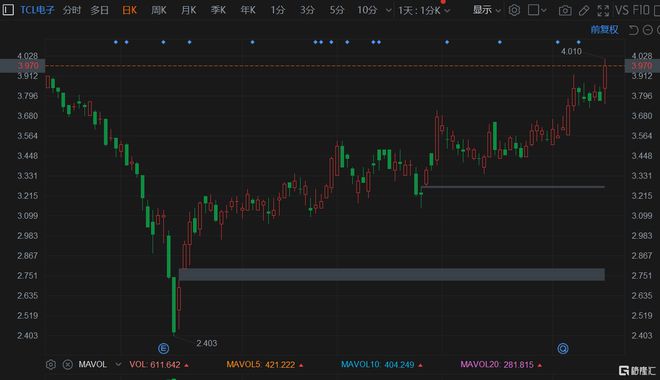This screenshot has width=660, height=380.
Task: Open the chart settings gear in top toolbar
Action: 514,10
